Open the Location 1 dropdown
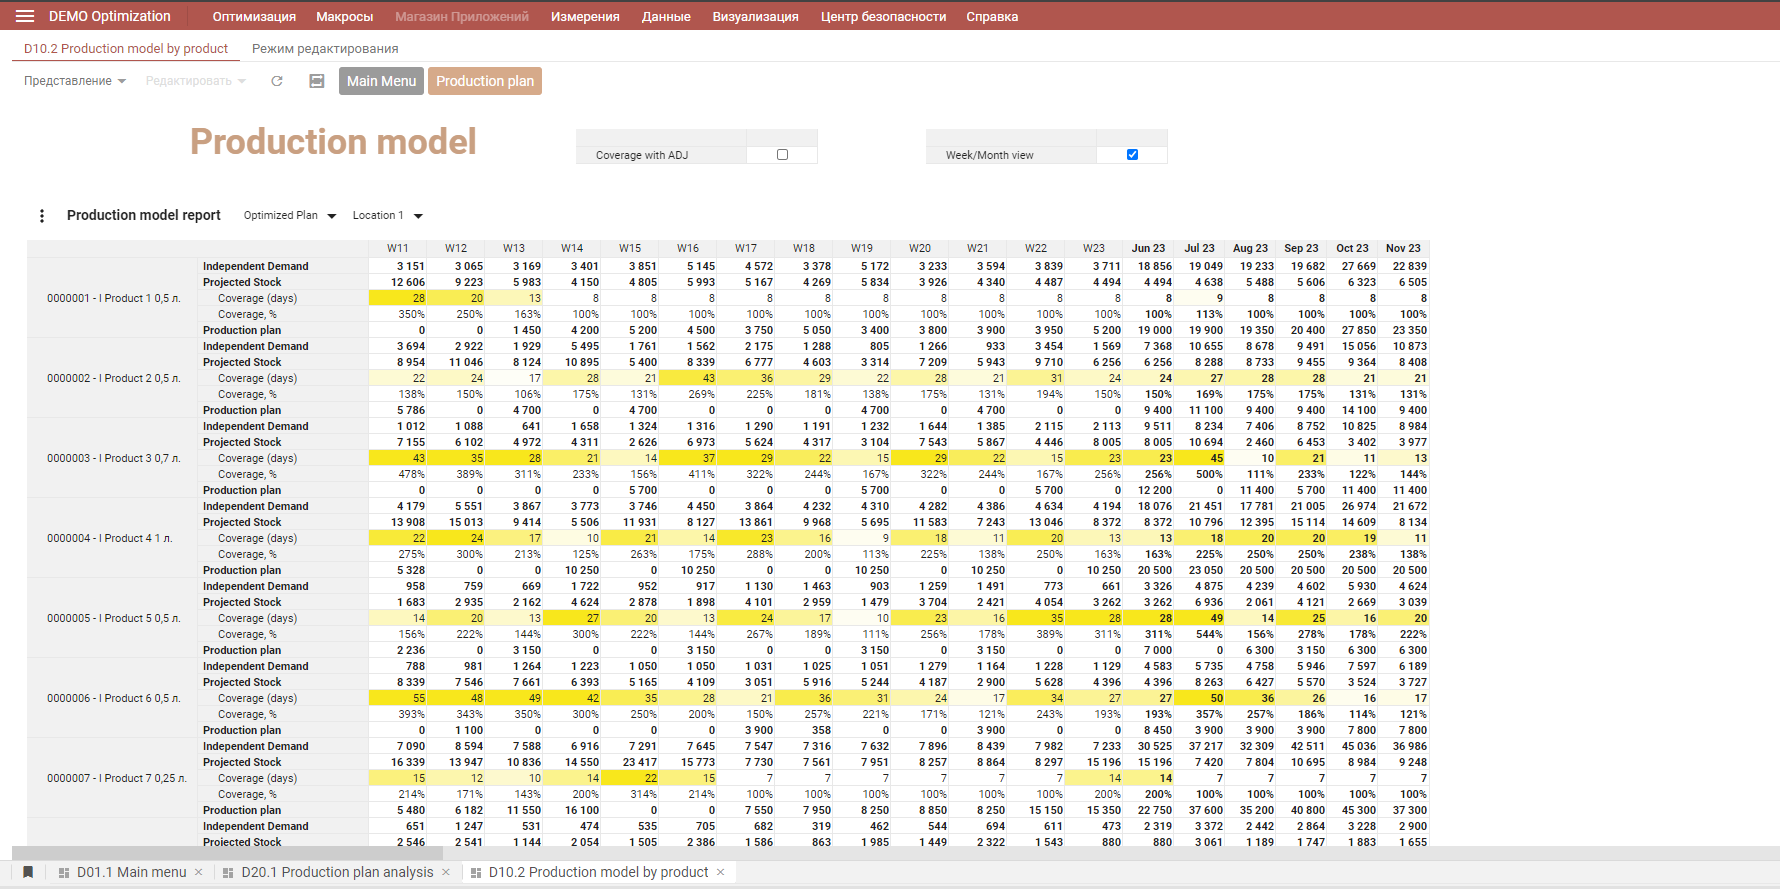The image size is (1780, 889). 388,216
